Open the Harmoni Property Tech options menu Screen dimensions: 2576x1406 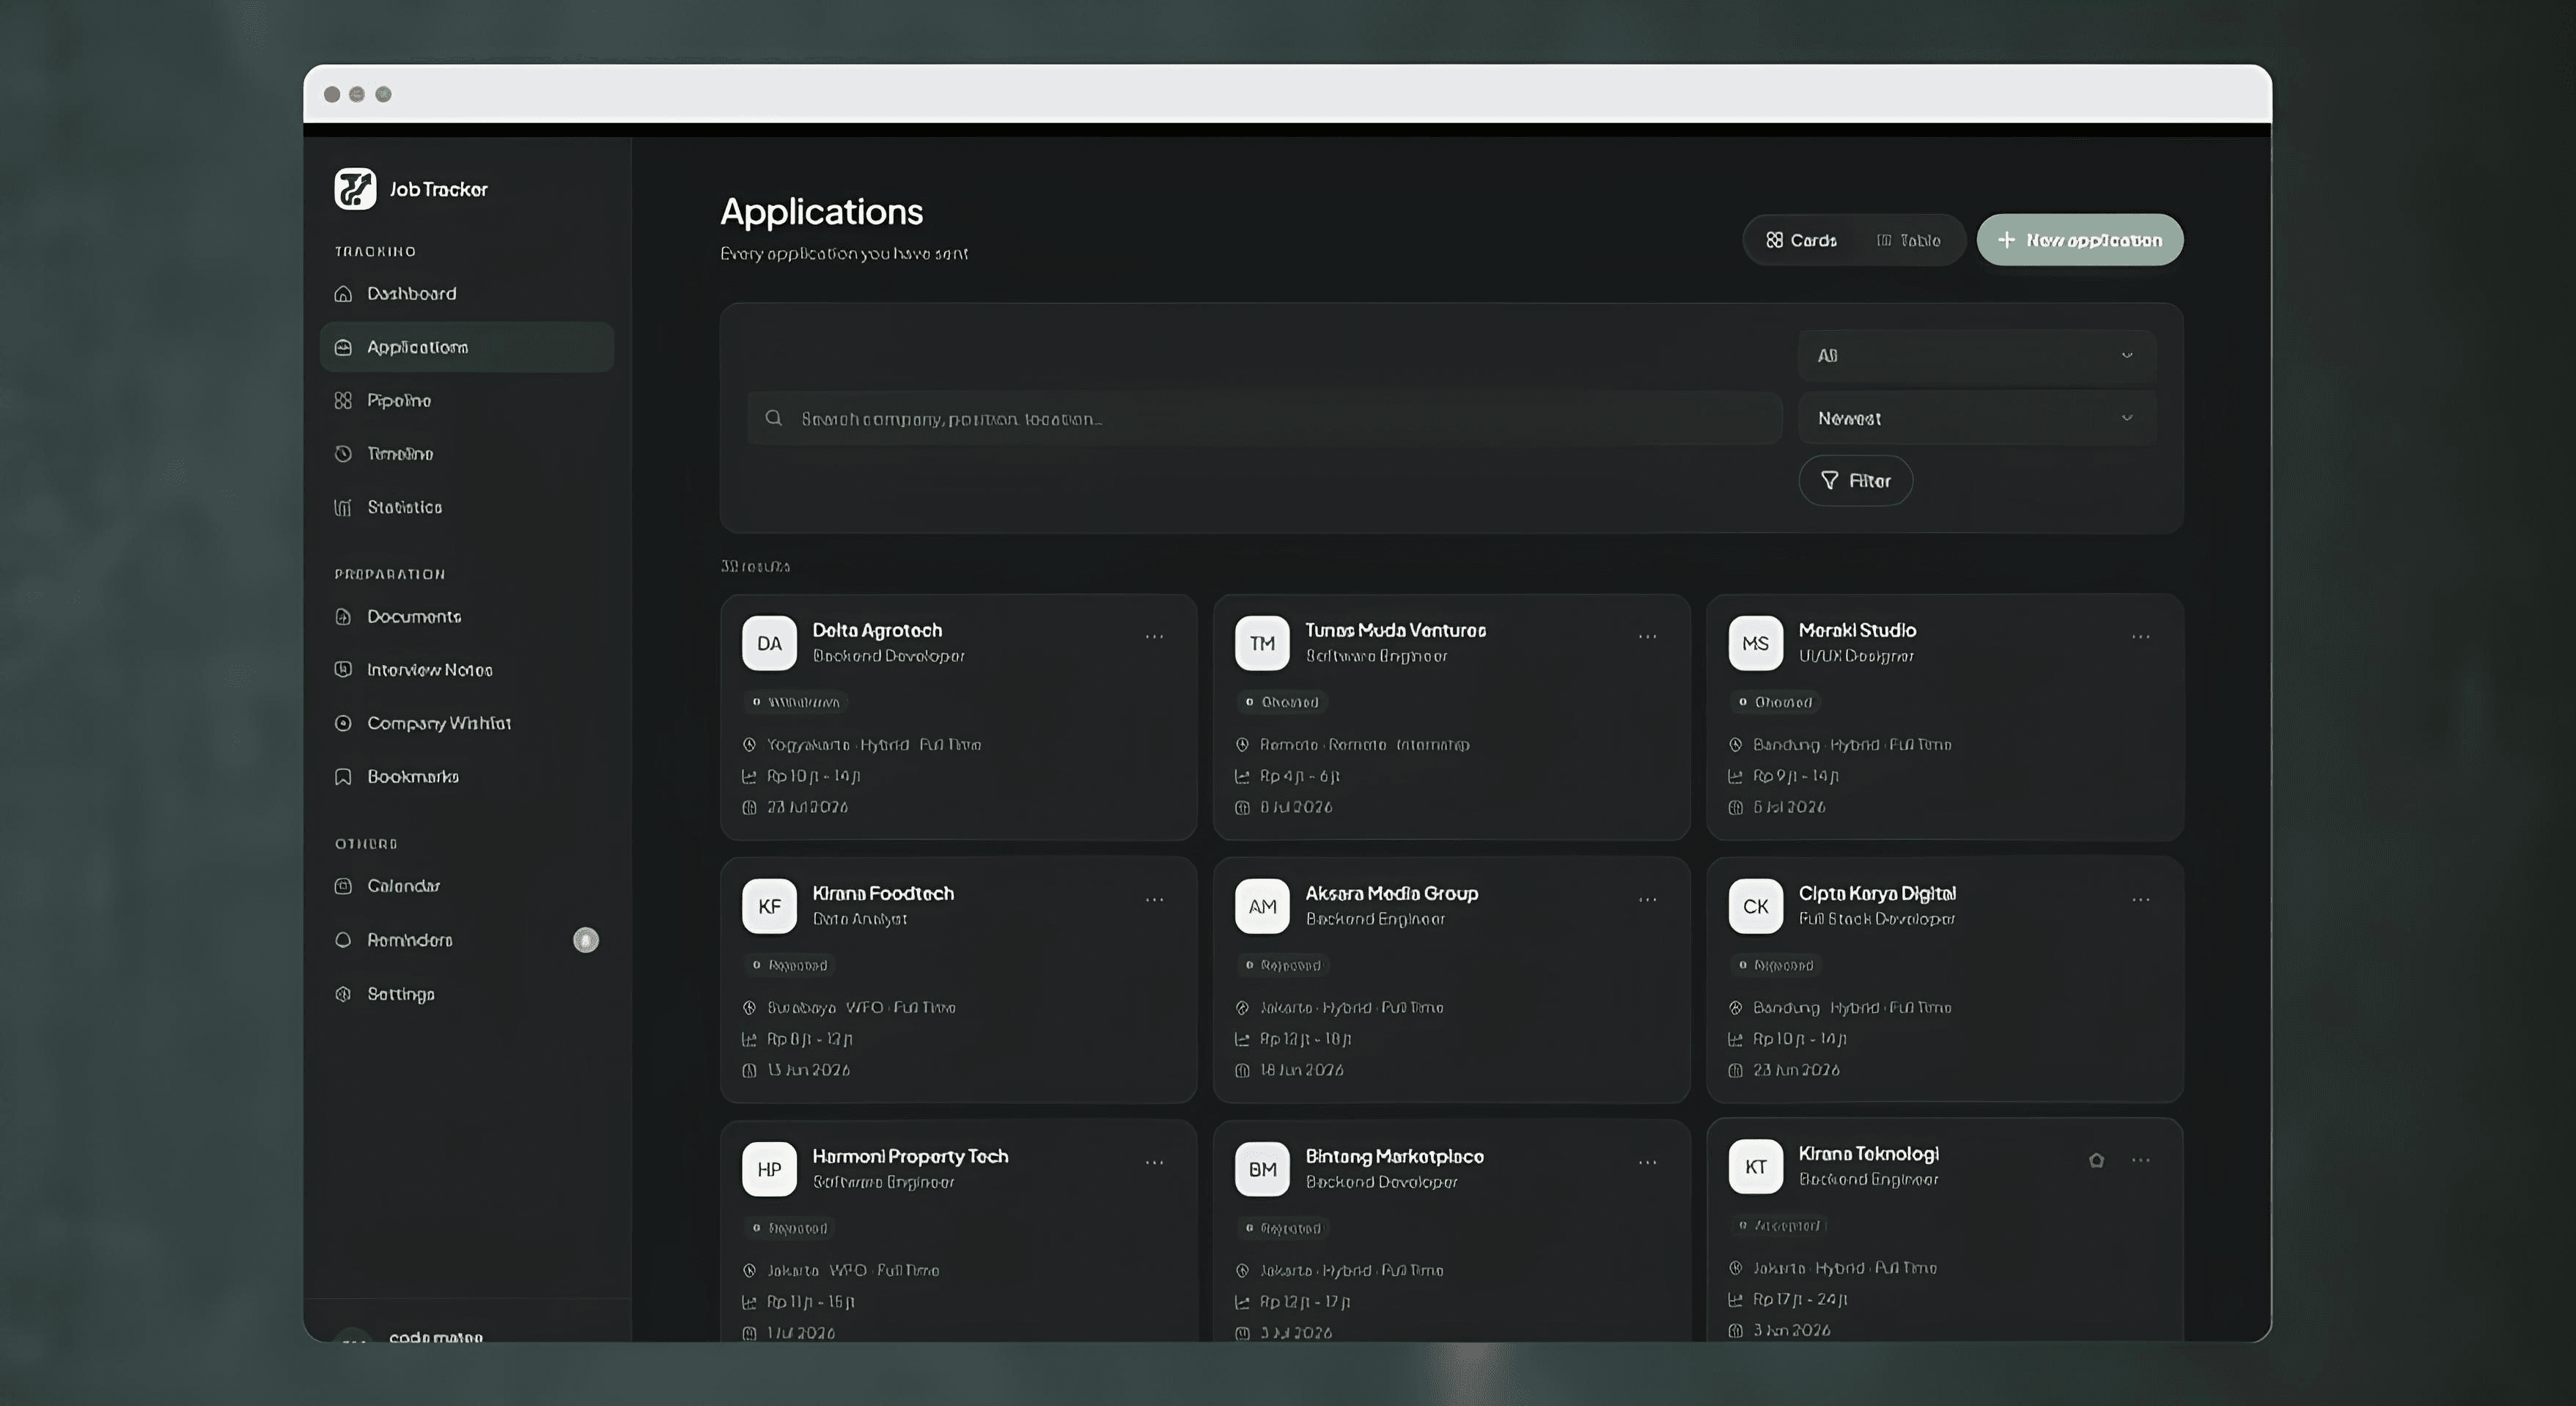(1154, 1163)
